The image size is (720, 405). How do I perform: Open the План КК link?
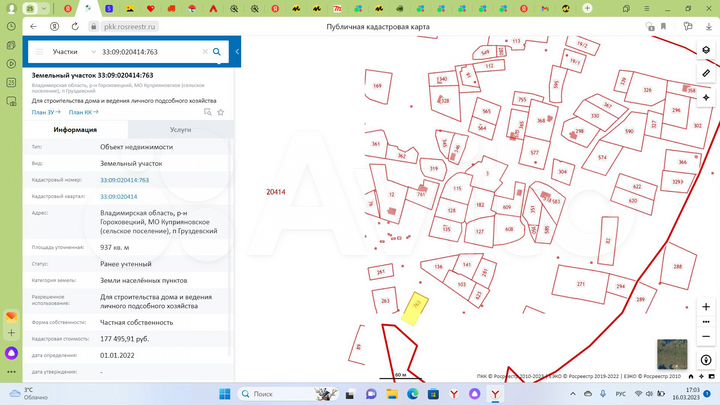(83, 112)
